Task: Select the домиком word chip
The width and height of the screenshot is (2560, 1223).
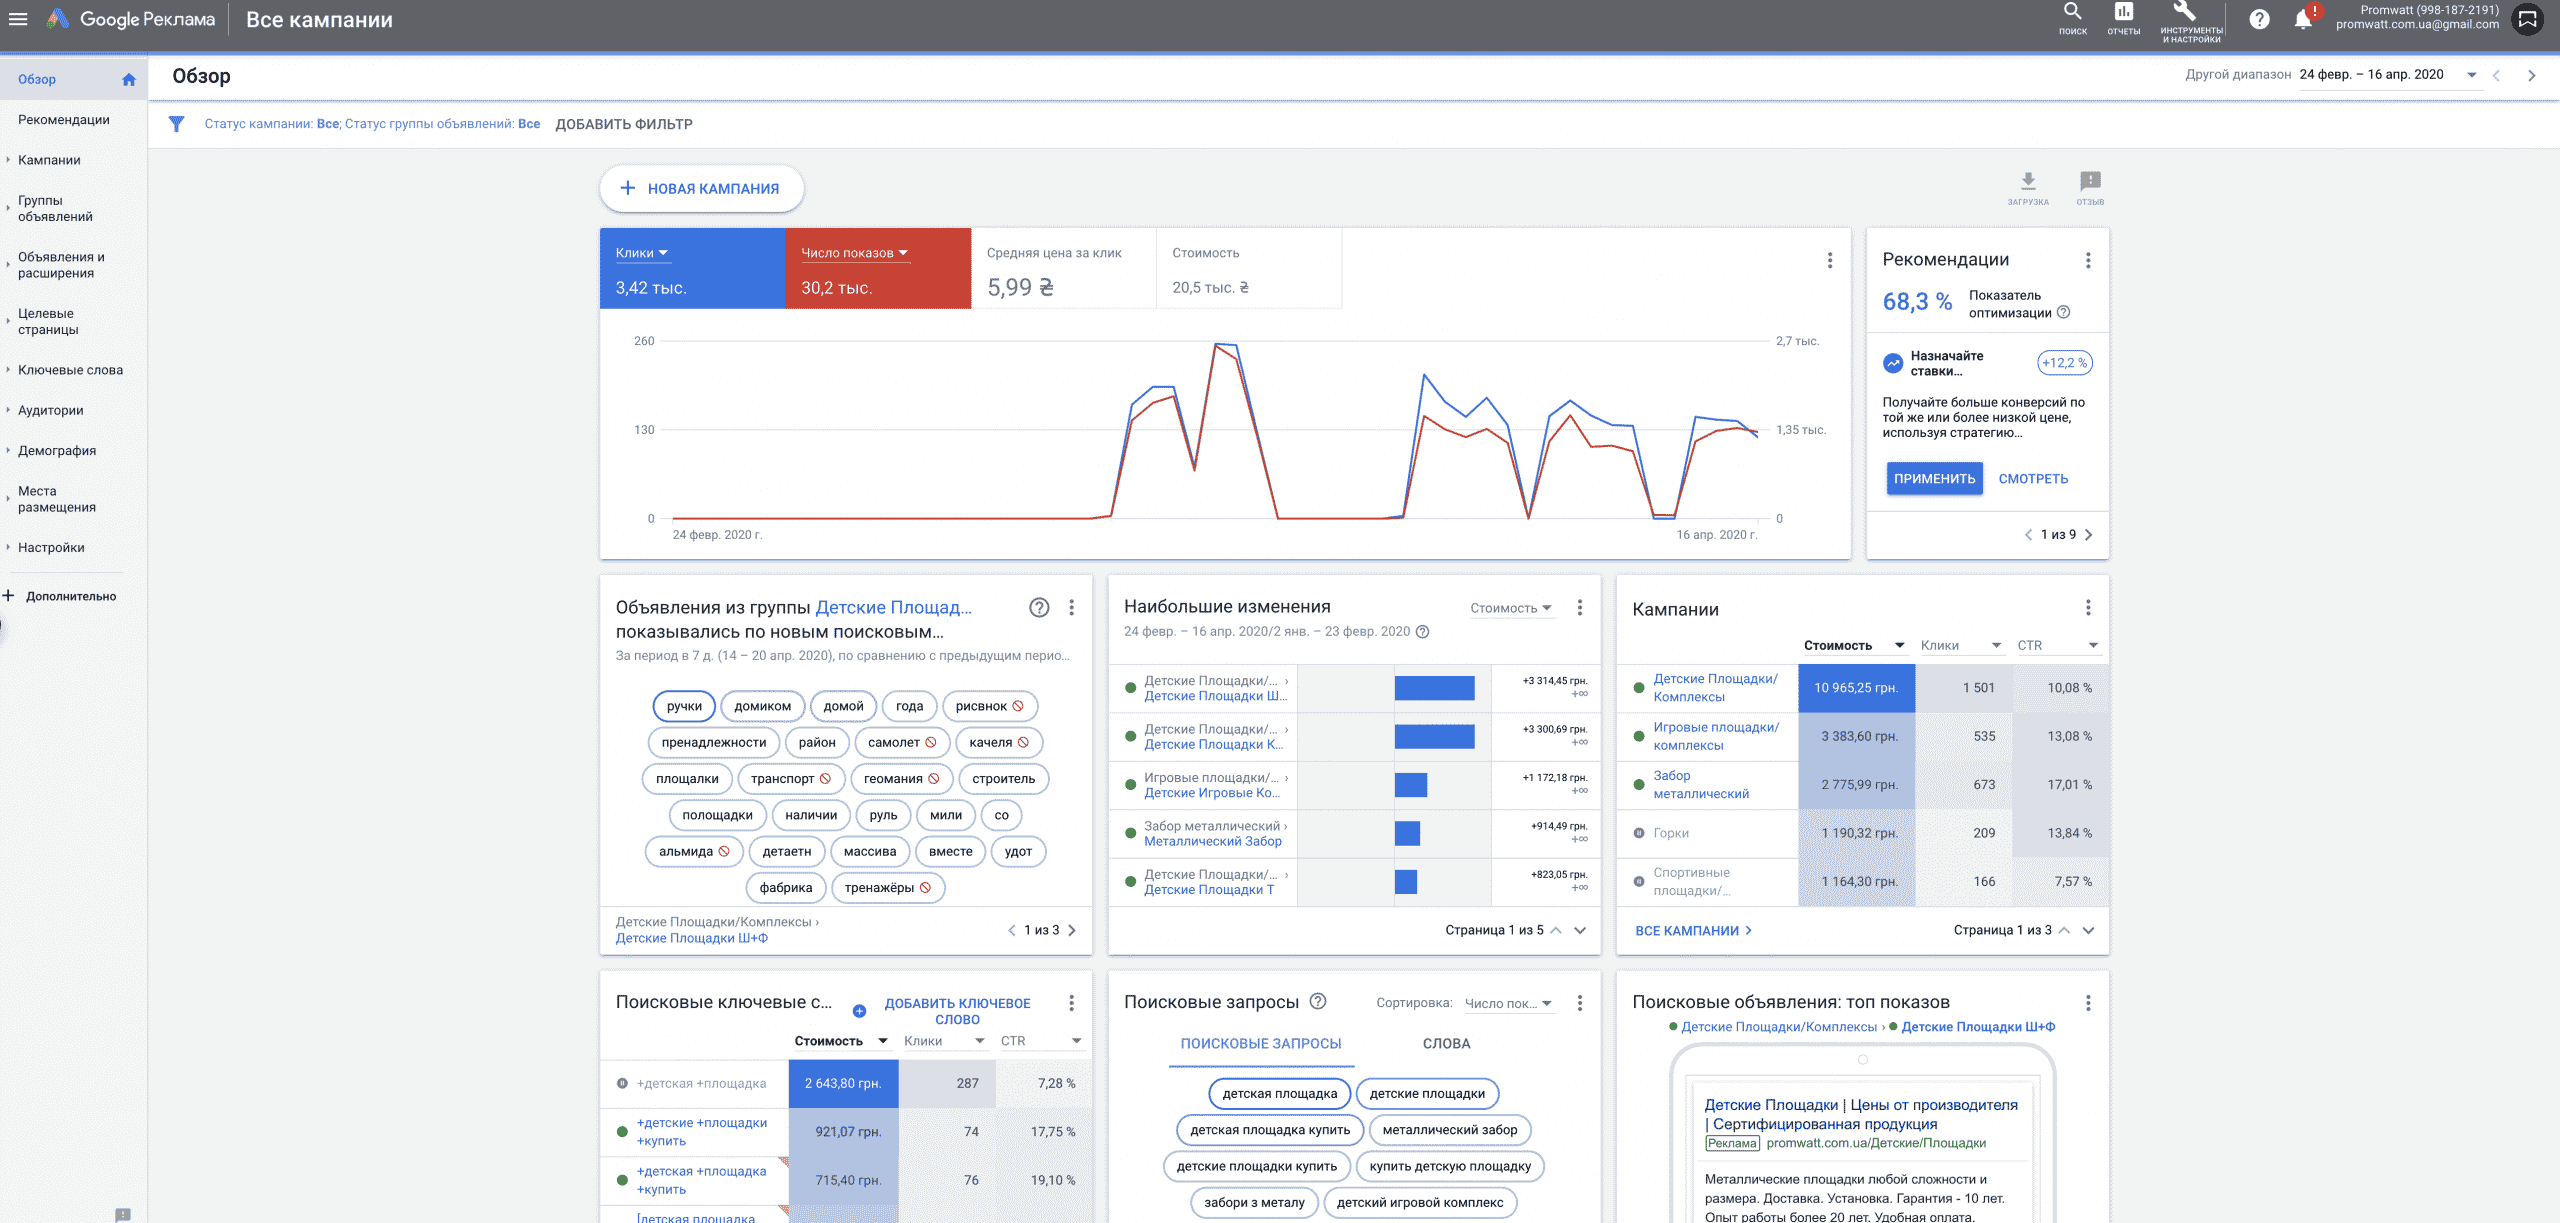Action: click(762, 706)
